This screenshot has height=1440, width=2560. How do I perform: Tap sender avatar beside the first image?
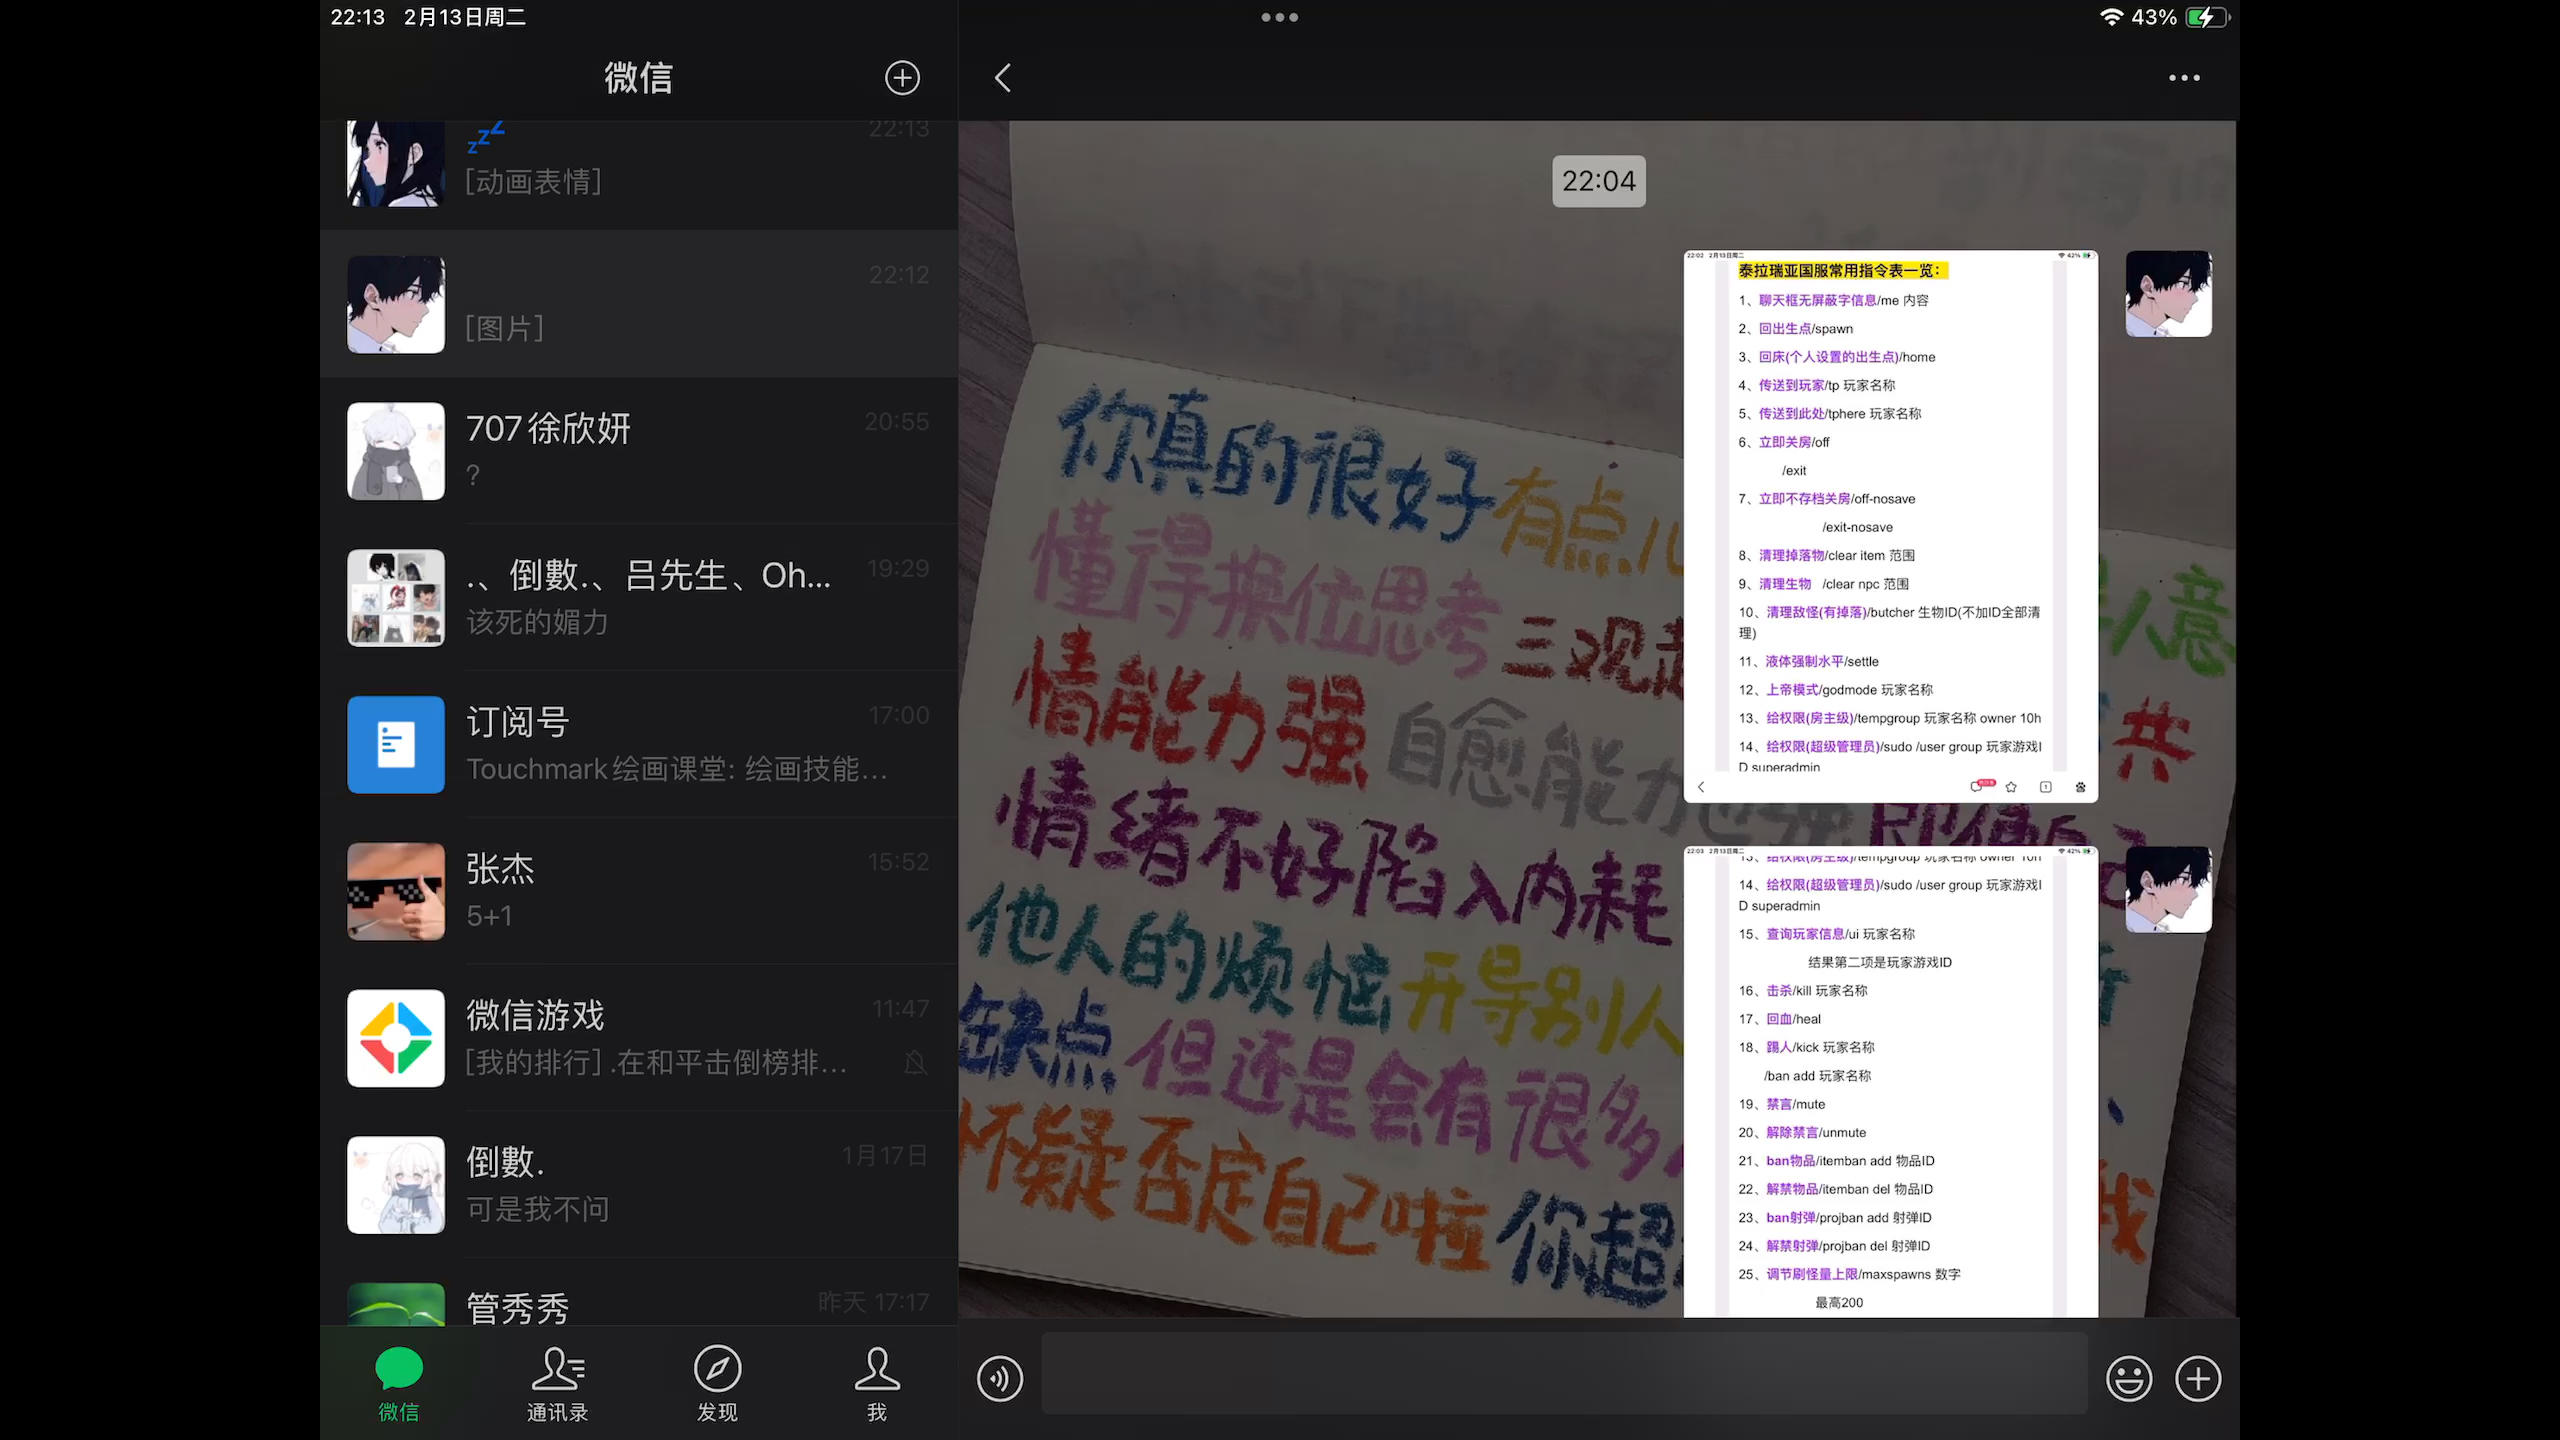(2168, 293)
